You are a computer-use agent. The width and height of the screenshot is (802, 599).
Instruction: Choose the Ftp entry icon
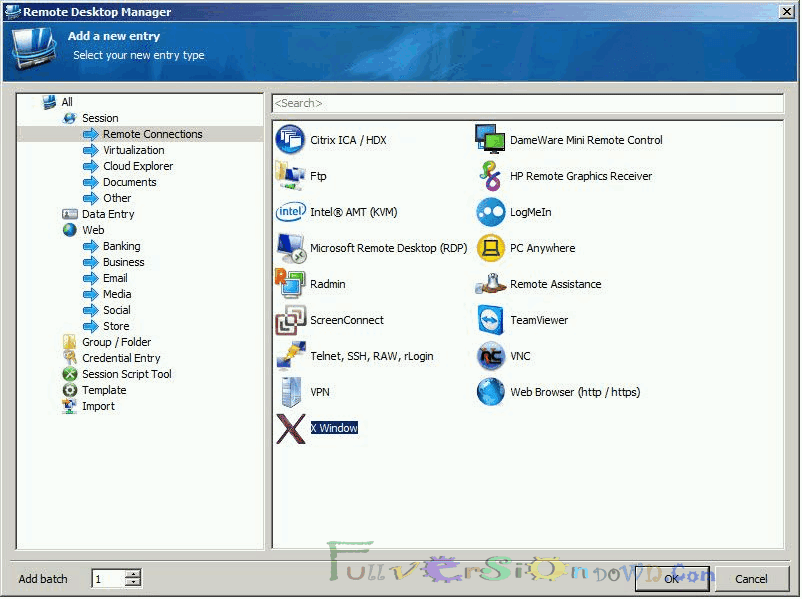[x=291, y=175]
